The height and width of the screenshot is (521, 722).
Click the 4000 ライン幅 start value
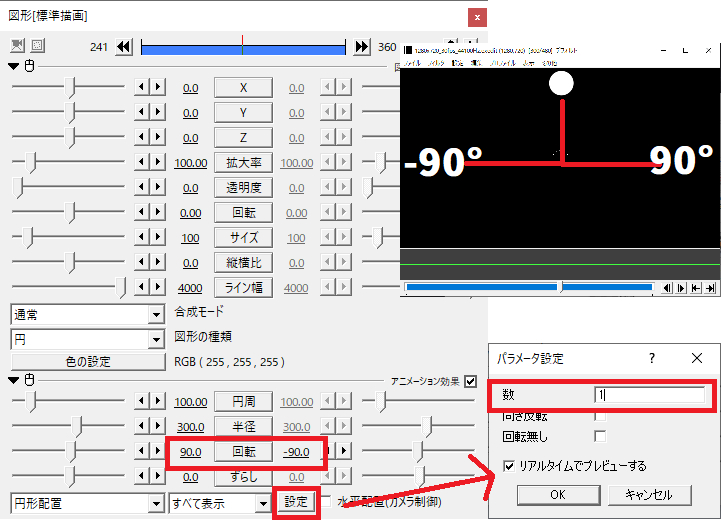tap(190, 288)
